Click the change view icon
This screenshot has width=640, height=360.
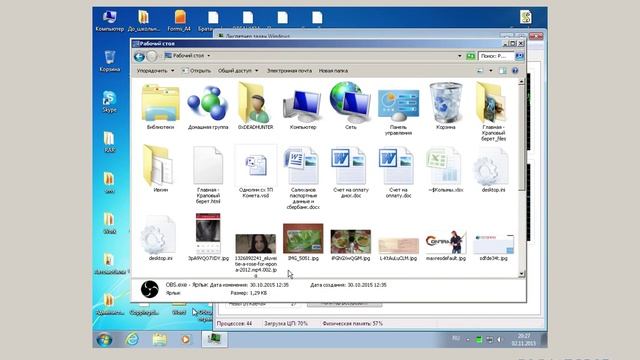(x=480, y=71)
